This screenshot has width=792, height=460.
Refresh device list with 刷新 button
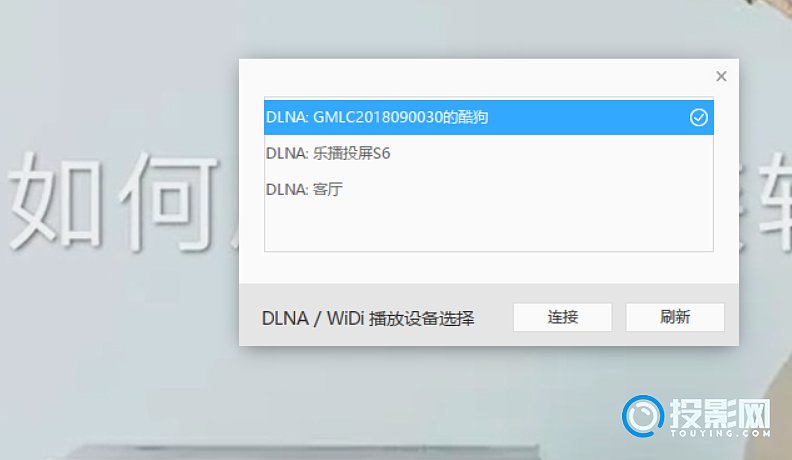(675, 317)
